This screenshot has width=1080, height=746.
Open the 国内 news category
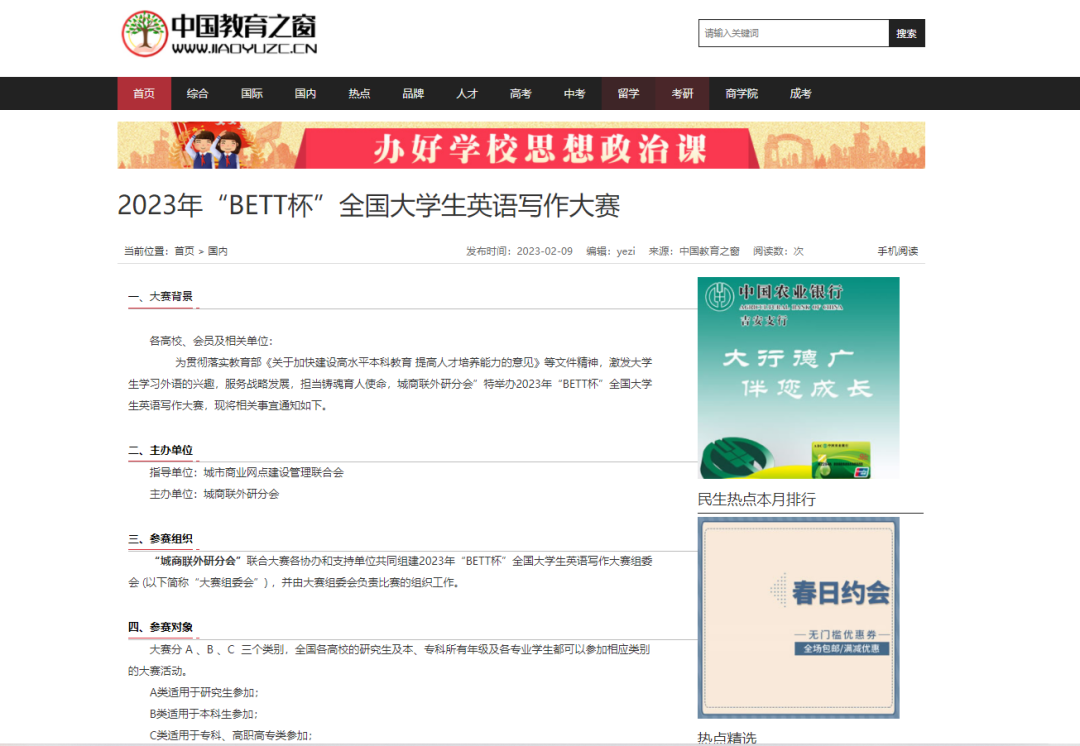[305, 93]
